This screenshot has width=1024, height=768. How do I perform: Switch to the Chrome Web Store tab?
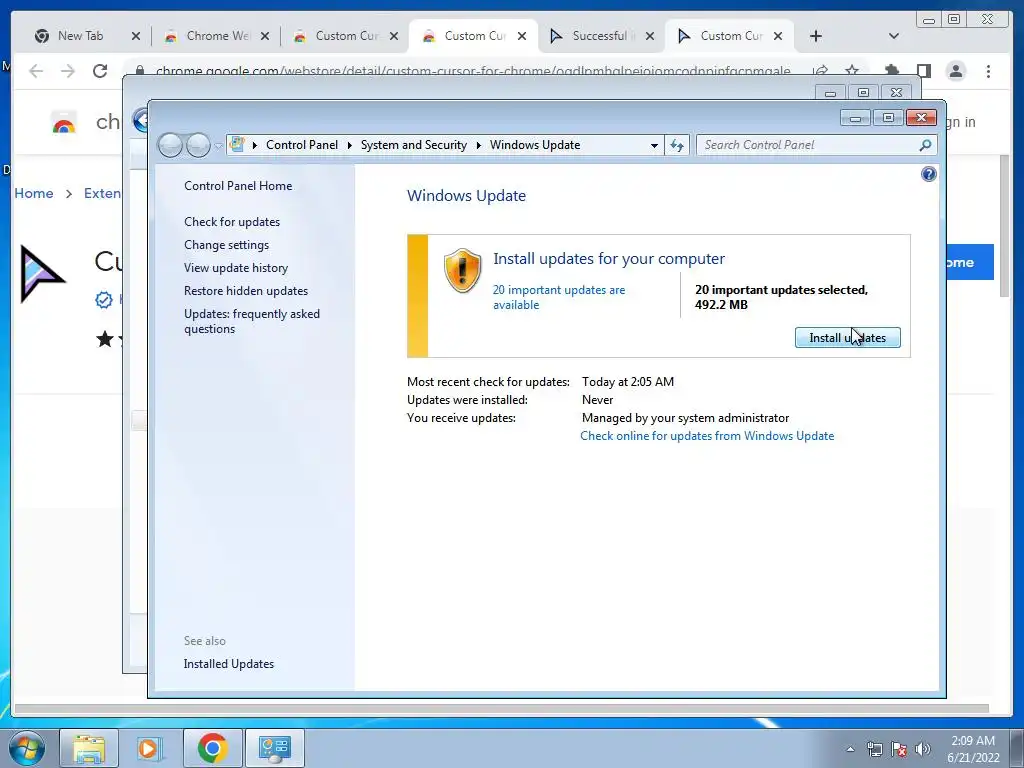(216, 36)
